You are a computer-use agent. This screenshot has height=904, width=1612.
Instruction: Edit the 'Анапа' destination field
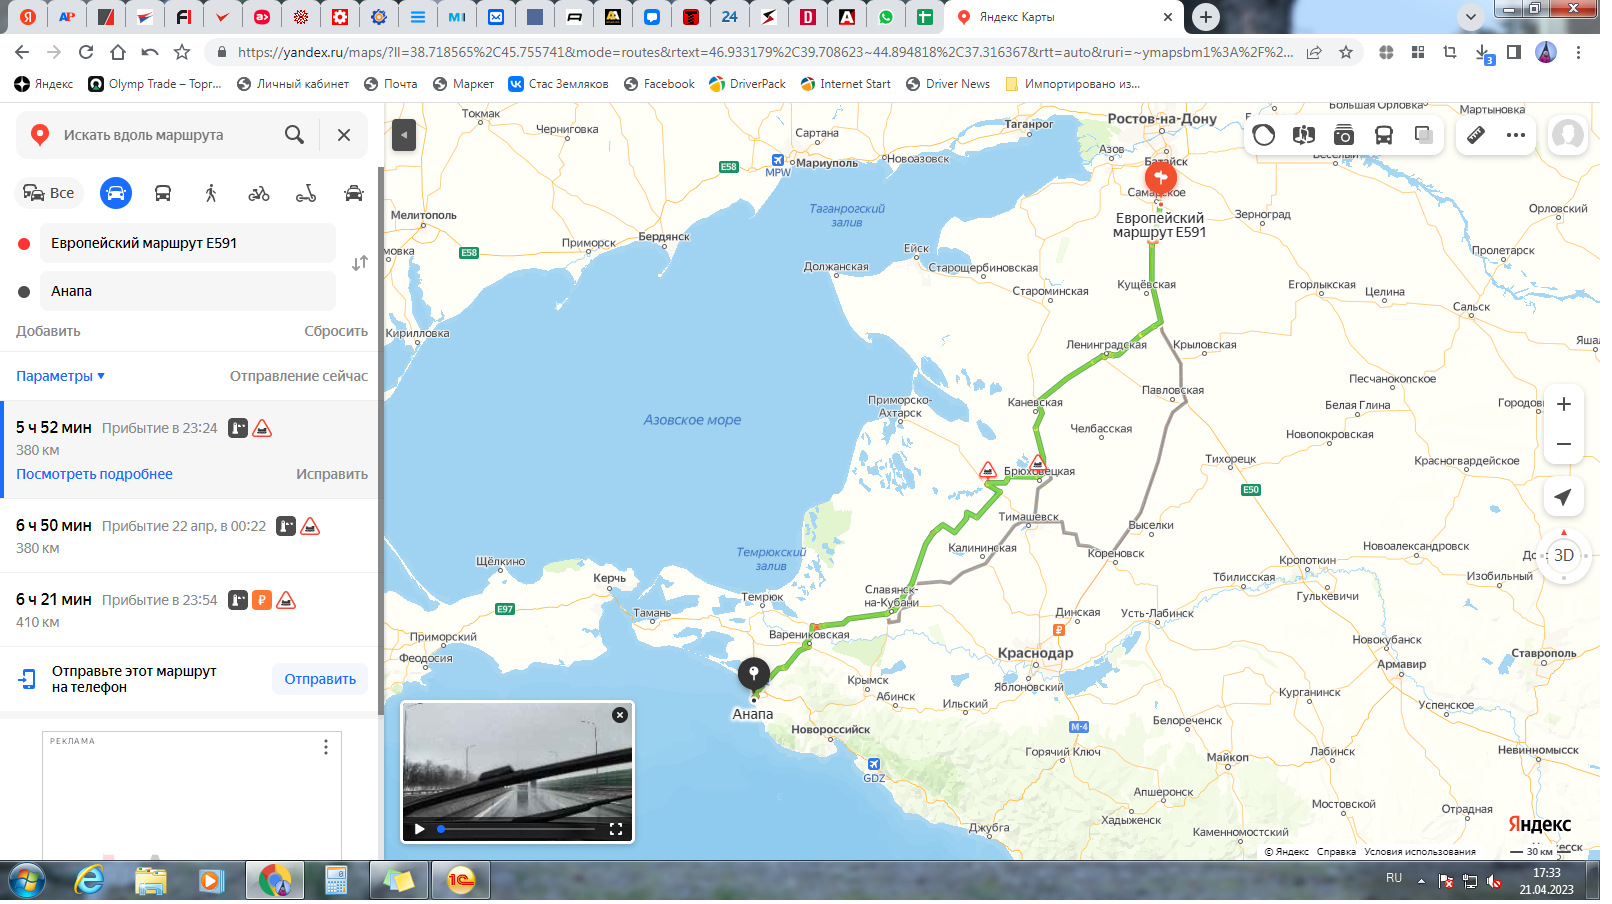click(x=188, y=291)
